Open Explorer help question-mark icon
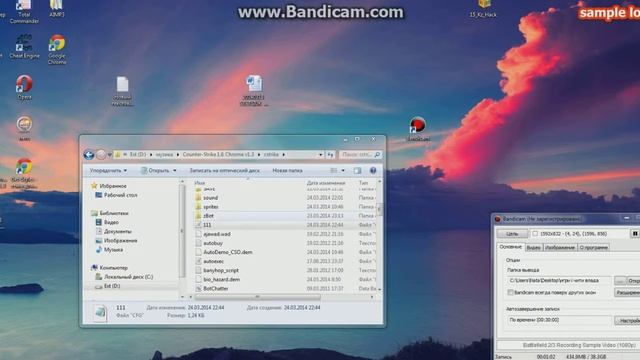 (x=373, y=171)
